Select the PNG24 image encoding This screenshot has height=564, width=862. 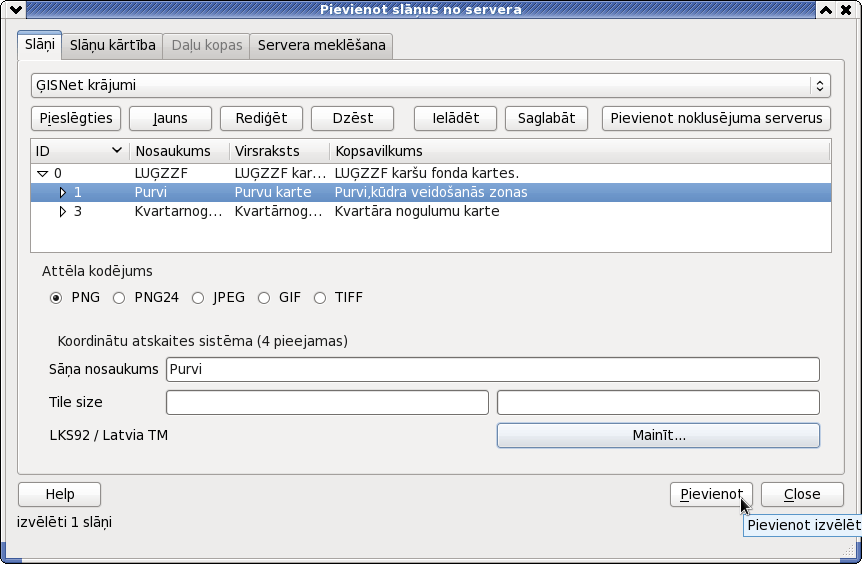click(x=119, y=298)
